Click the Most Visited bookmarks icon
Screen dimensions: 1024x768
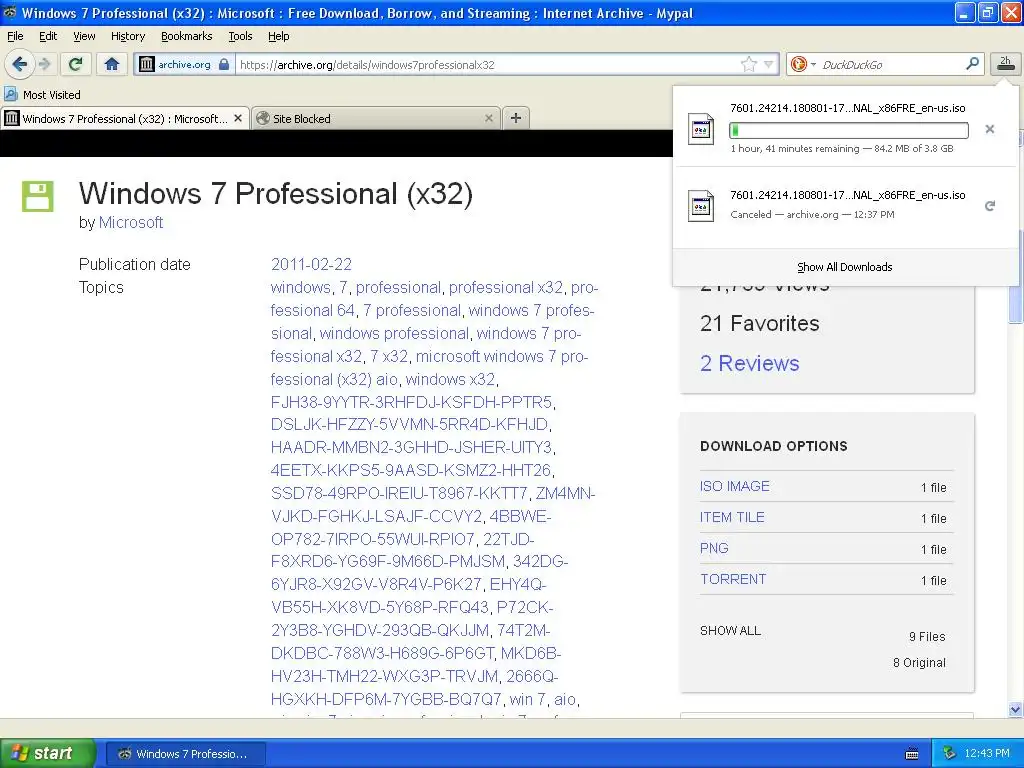pyautogui.click(x=10, y=95)
